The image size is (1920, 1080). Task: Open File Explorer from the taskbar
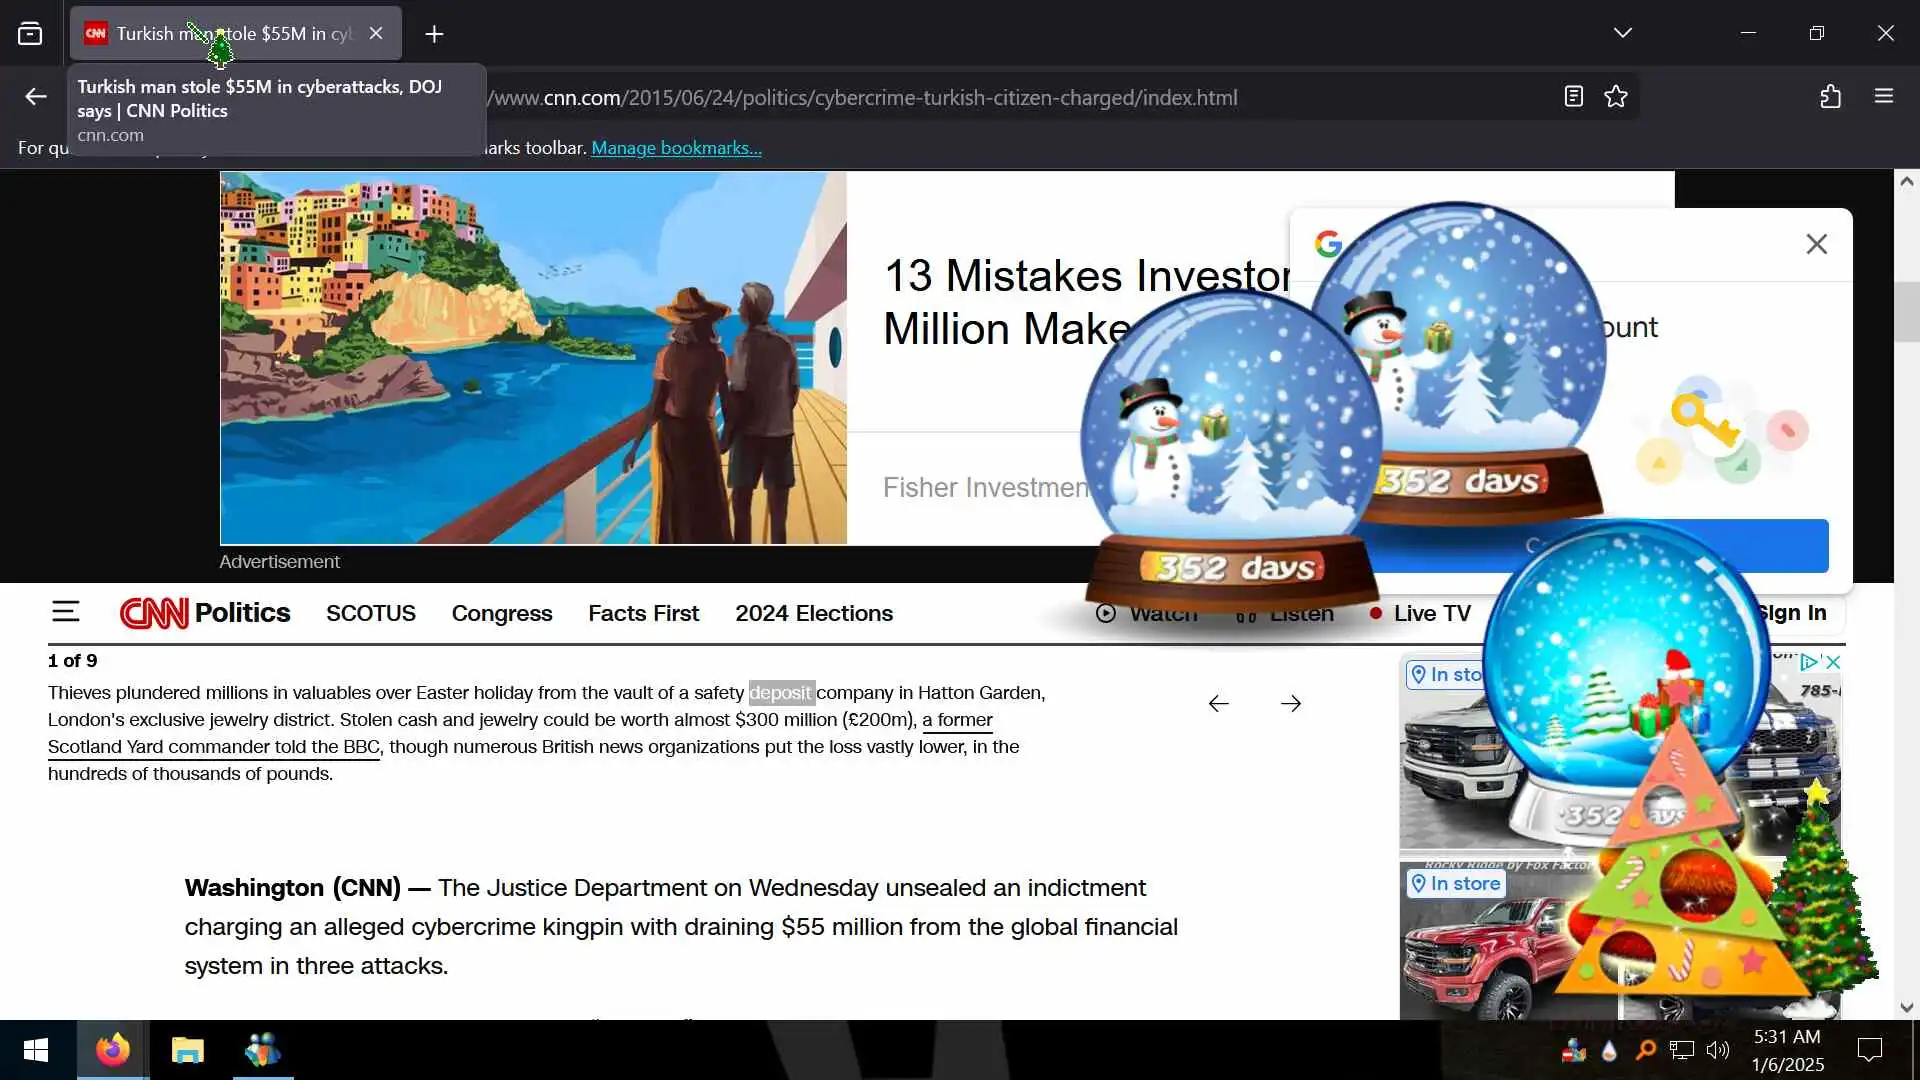(x=187, y=1050)
